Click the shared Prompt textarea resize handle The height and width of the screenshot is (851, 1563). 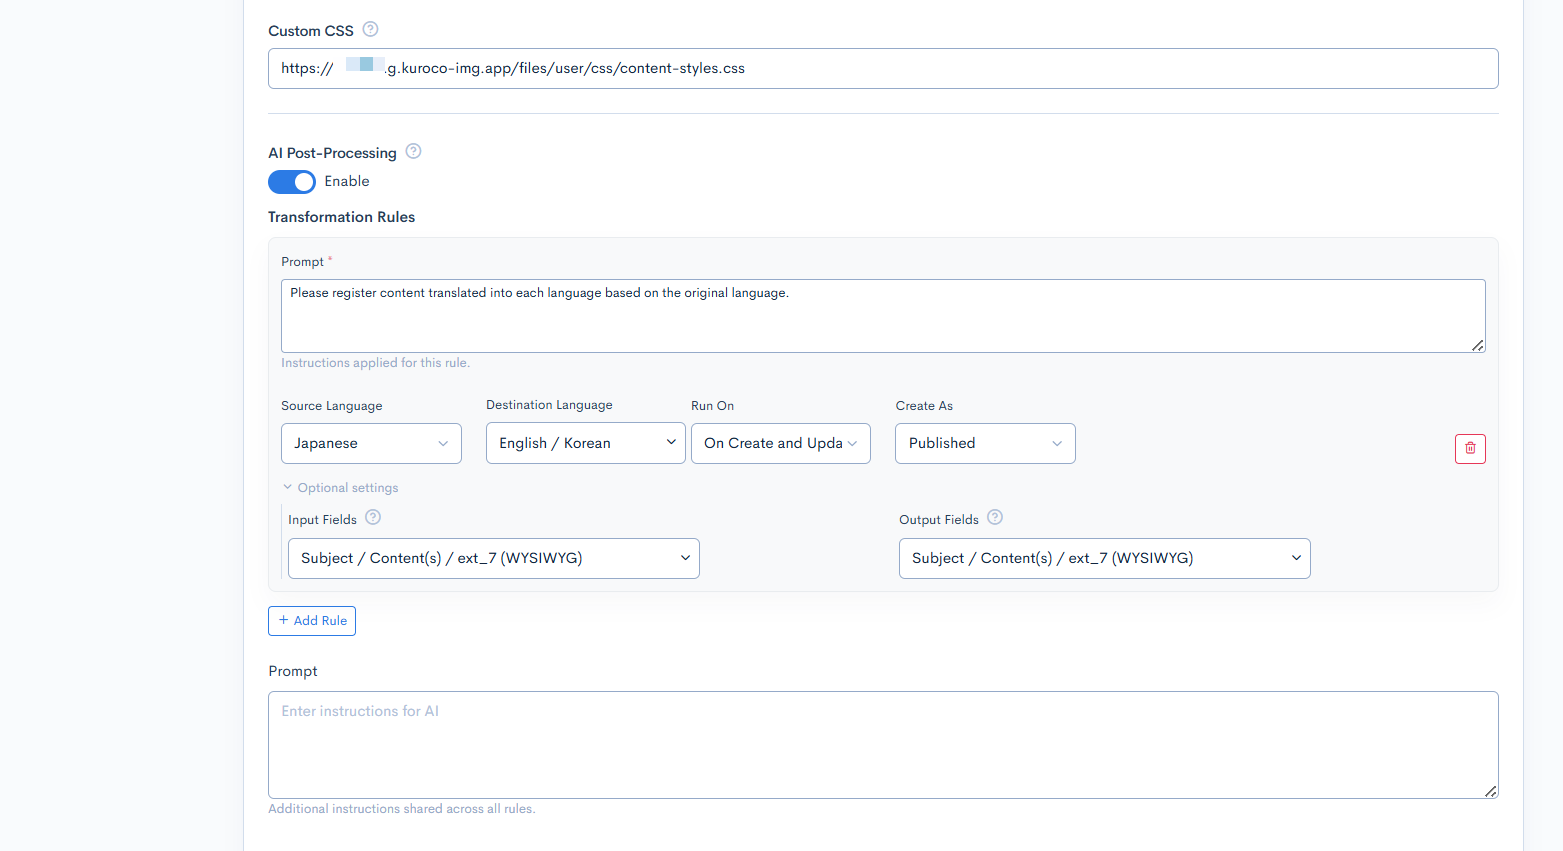pyautogui.click(x=1490, y=791)
